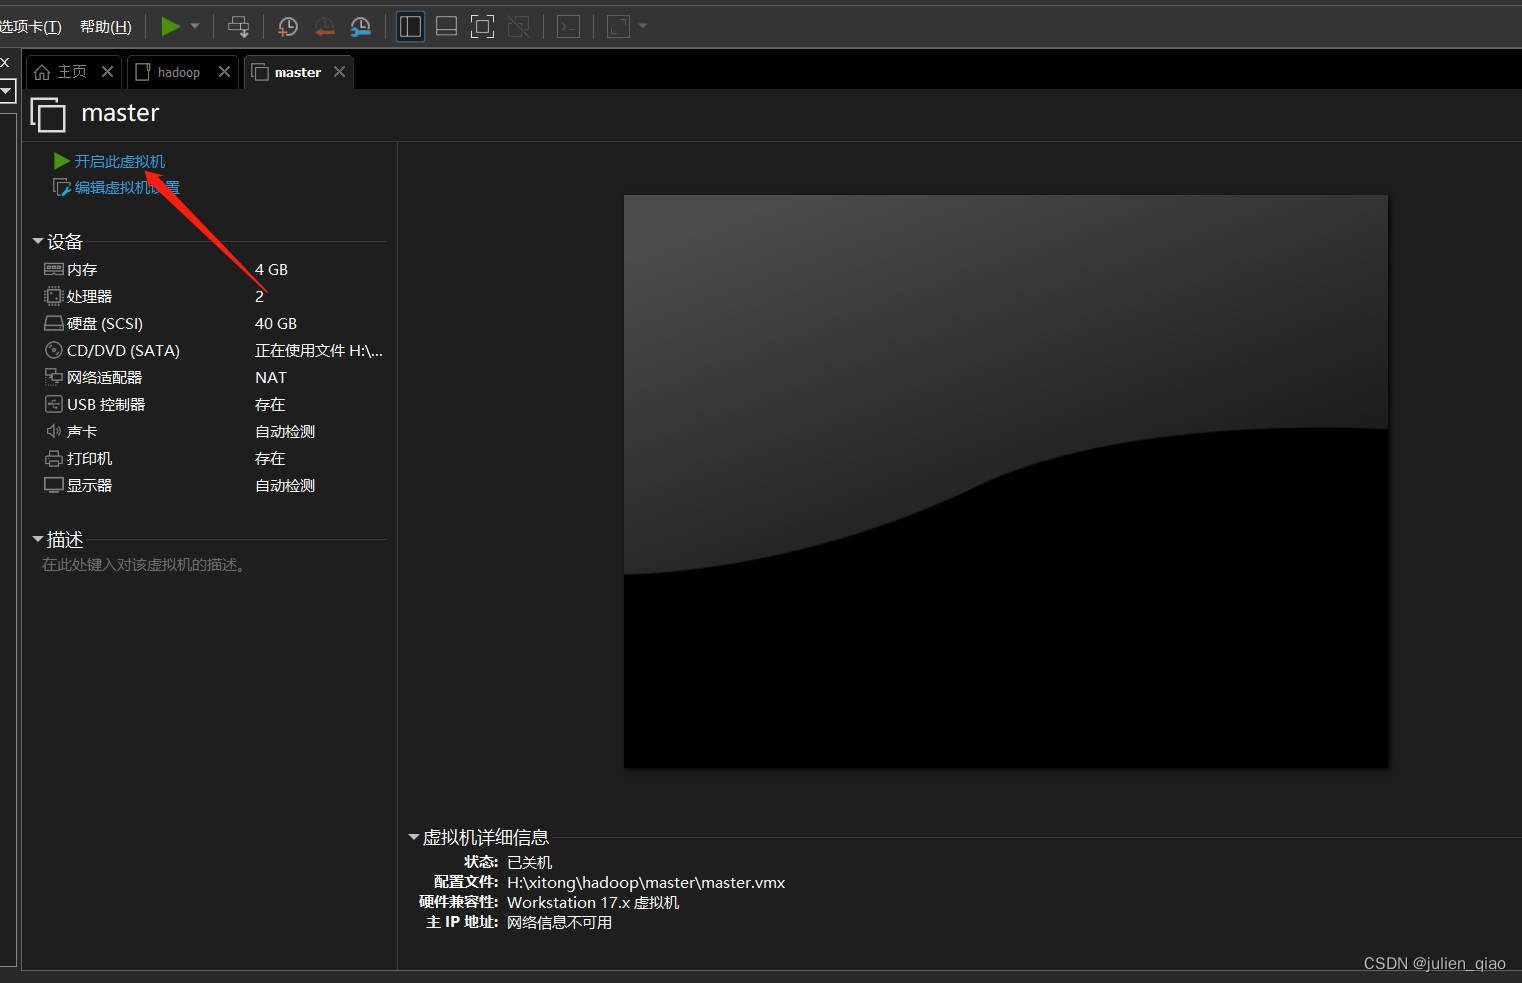Select the master tab
The height and width of the screenshot is (983, 1522).
click(298, 72)
